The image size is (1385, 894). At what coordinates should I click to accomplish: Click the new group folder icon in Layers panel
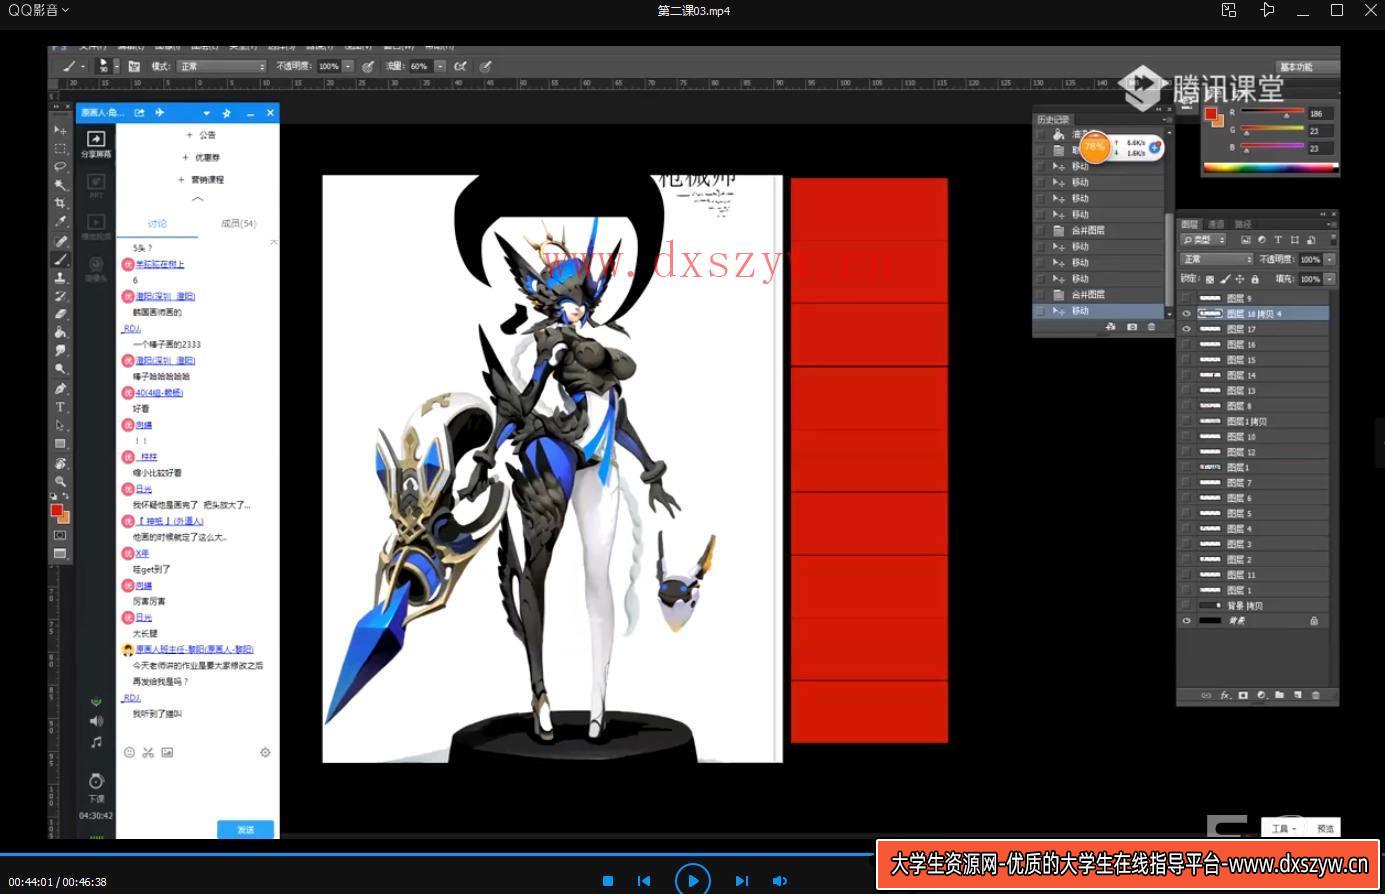[x=1279, y=695]
